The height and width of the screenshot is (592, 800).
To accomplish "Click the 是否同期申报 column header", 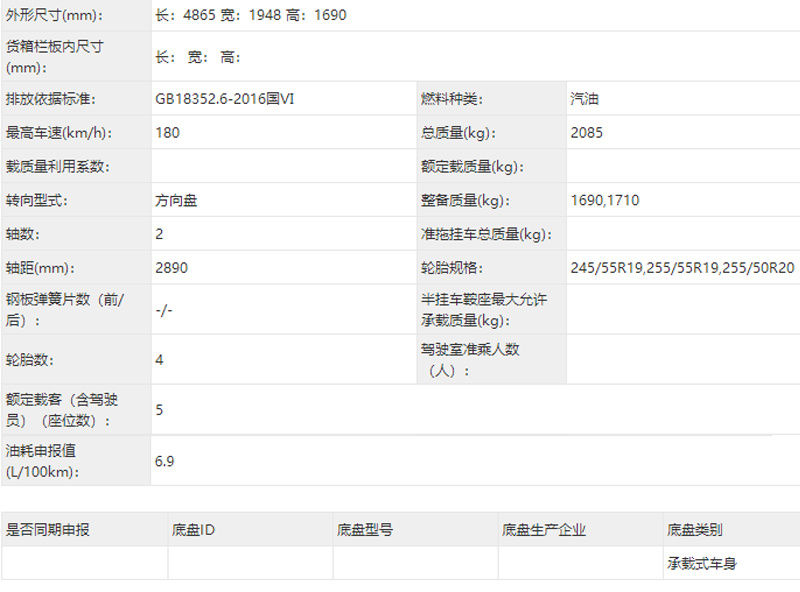I will pos(47,530).
